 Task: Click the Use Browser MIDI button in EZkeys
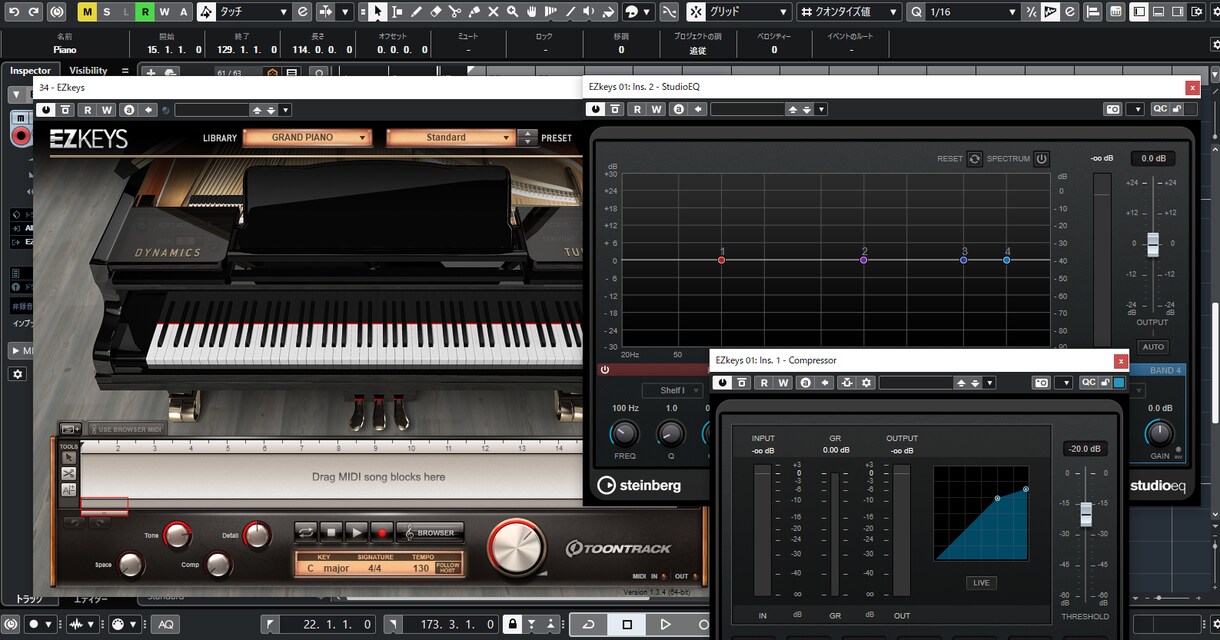[x=126, y=429]
